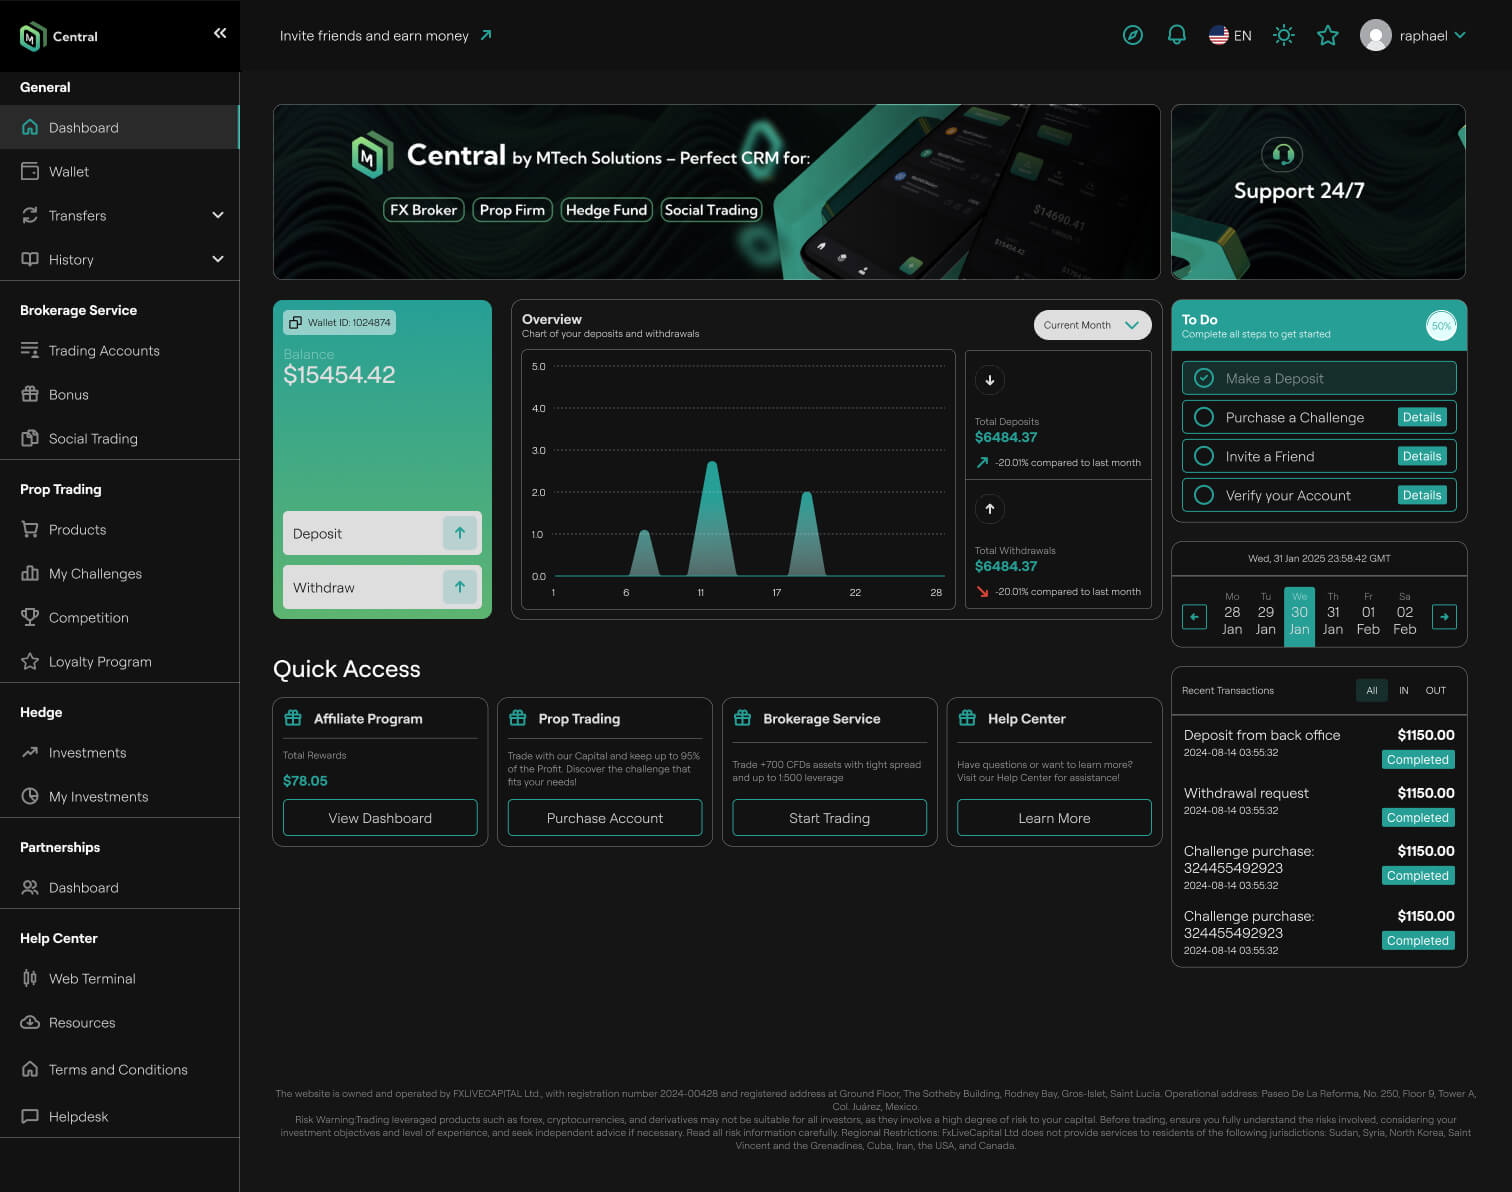Toggle light theme sun icon
Image resolution: width=1512 pixels, height=1192 pixels.
[1284, 35]
